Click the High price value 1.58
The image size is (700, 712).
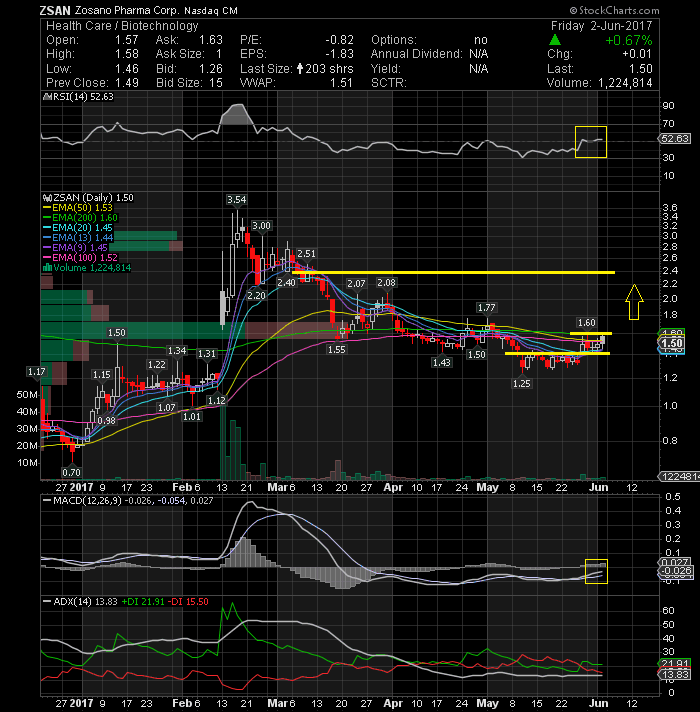pos(127,54)
